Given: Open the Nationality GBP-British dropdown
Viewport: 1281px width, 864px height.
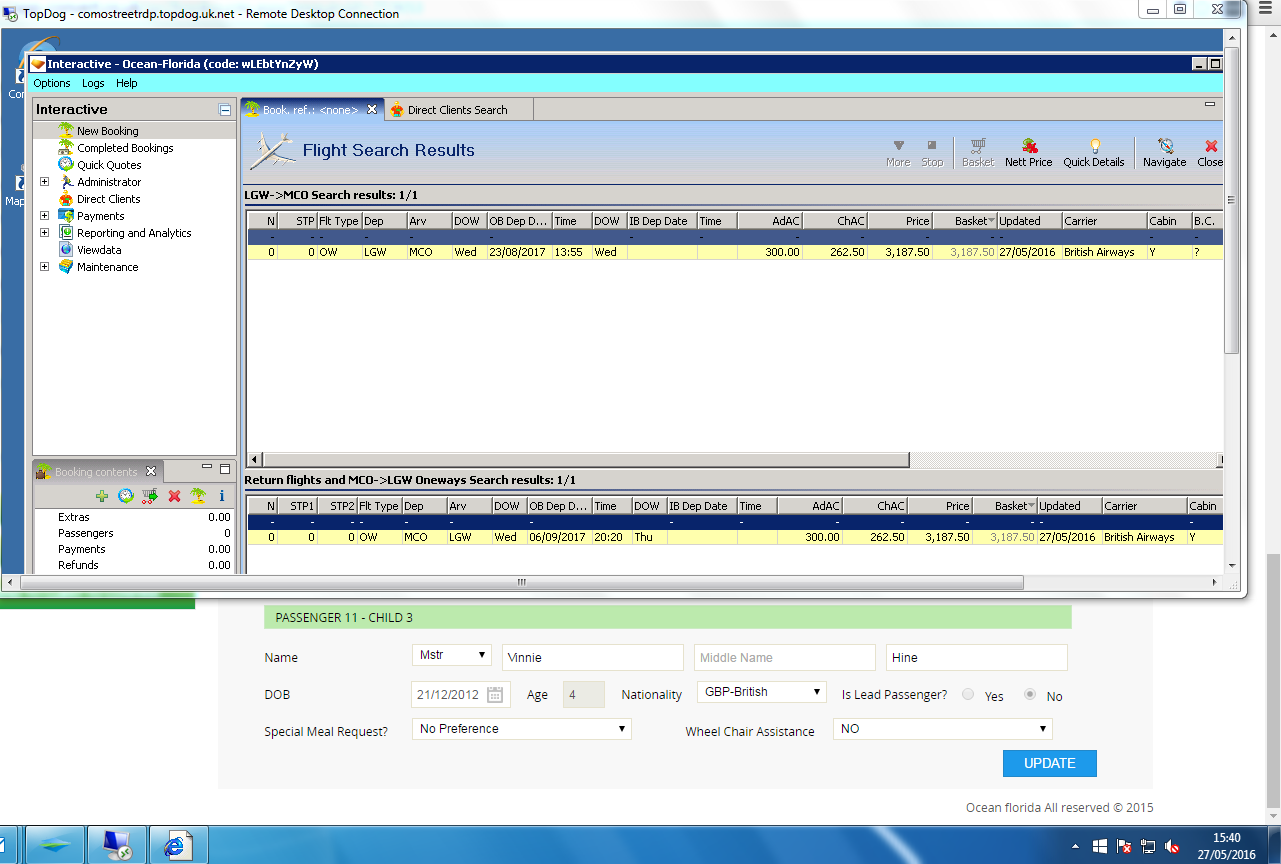Looking at the screenshot, I should pyautogui.click(x=761, y=693).
